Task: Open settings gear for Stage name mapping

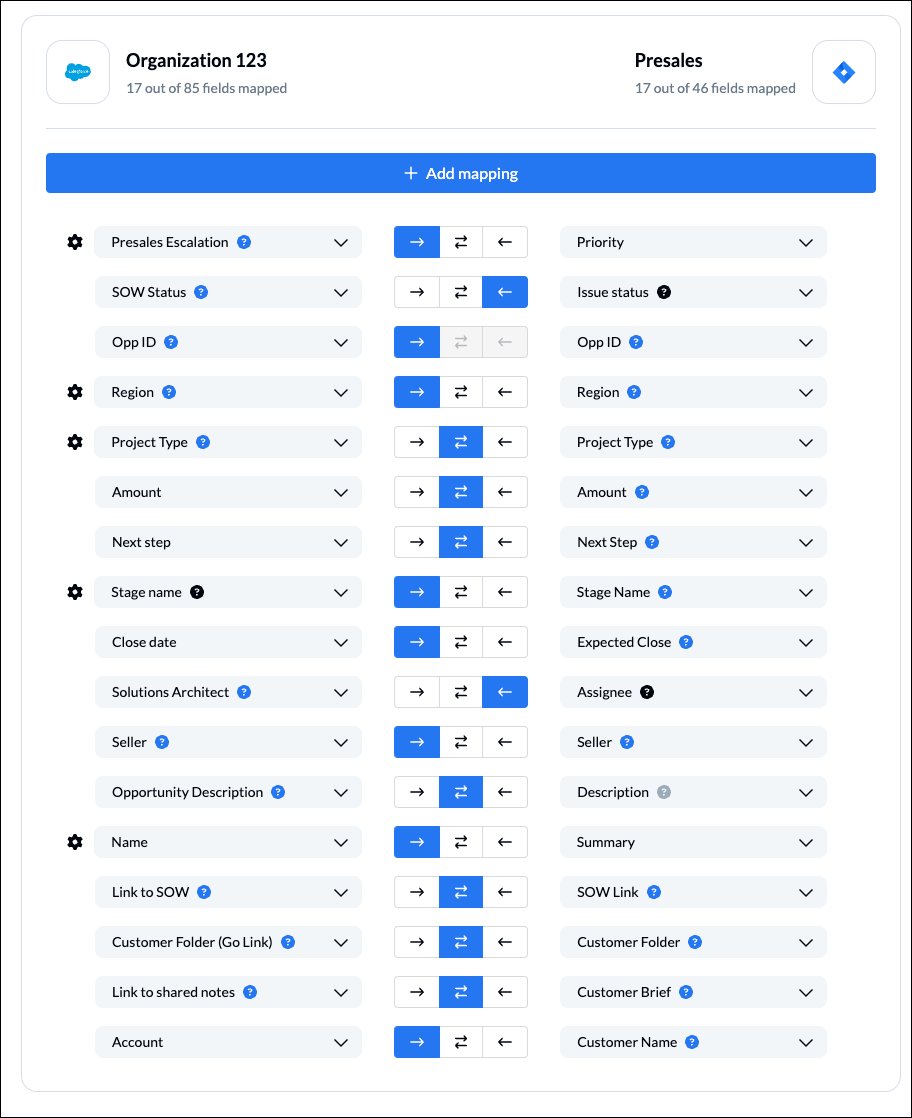Action: click(x=74, y=592)
